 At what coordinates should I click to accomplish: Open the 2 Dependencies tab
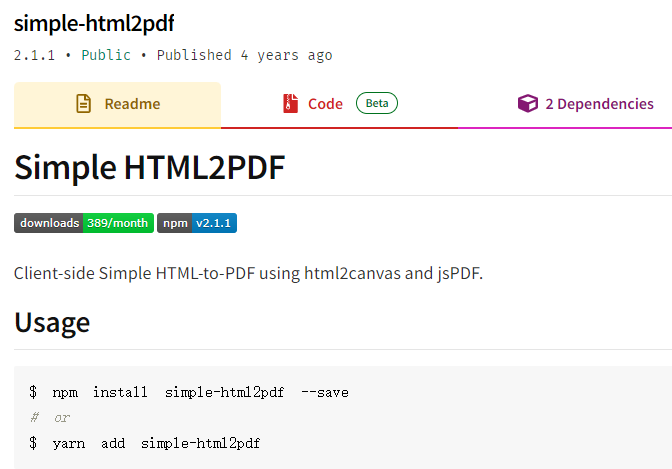coord(585,104)
